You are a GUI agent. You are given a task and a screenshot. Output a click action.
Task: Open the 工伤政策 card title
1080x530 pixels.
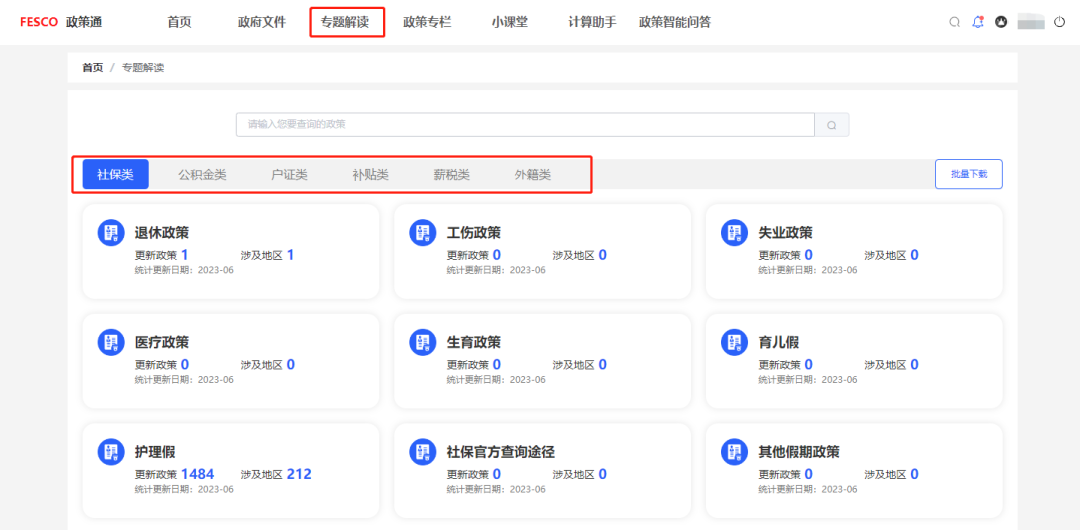click(x=474, y=233)
